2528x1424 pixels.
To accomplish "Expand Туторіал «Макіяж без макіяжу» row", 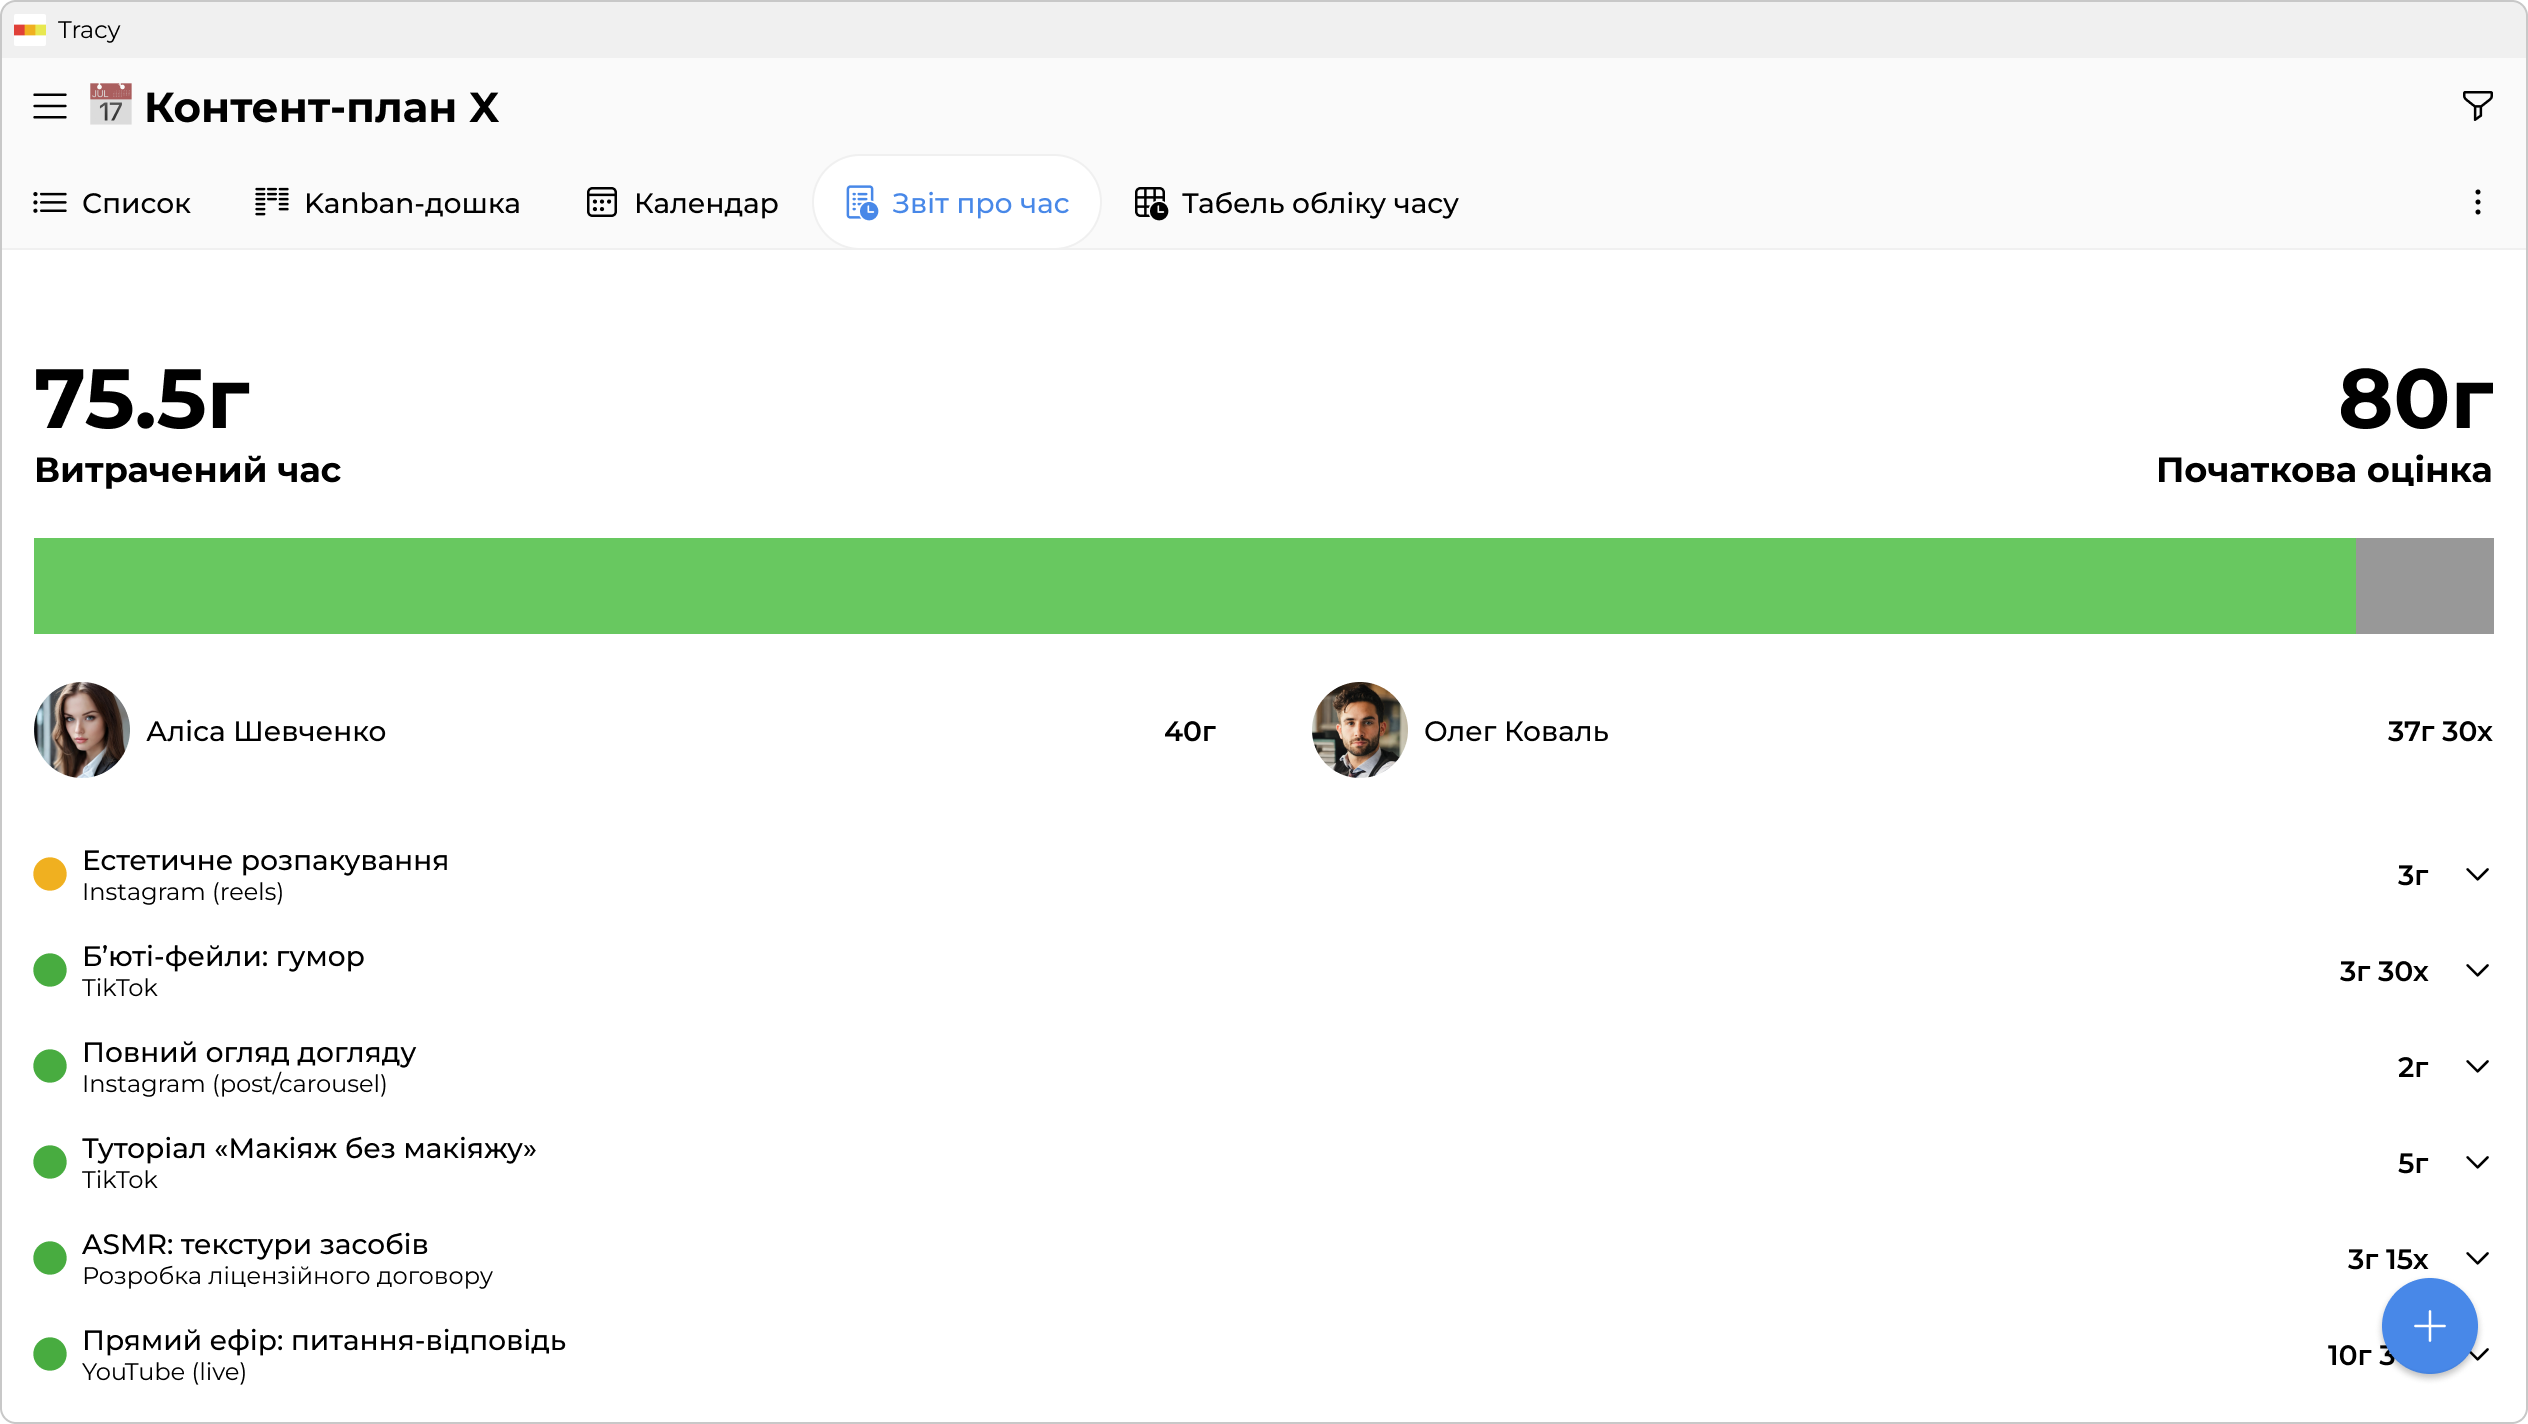I will tap(2477, 1163).
